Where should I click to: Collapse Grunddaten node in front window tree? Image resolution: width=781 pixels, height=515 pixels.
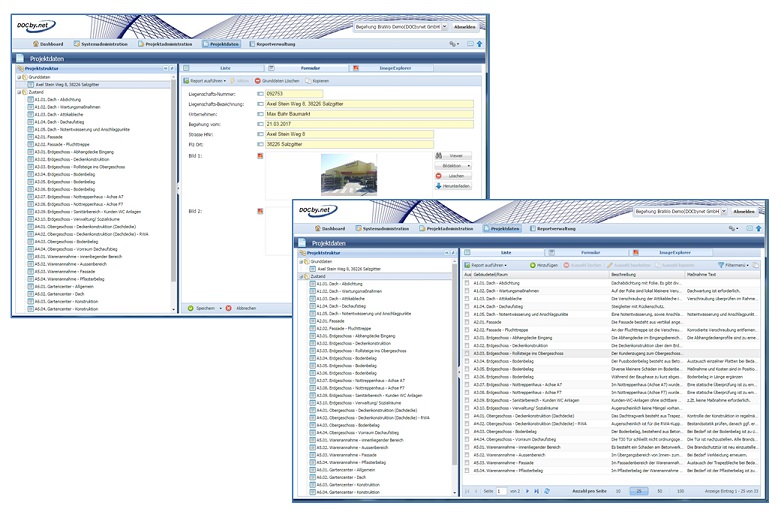click(301, 261)
